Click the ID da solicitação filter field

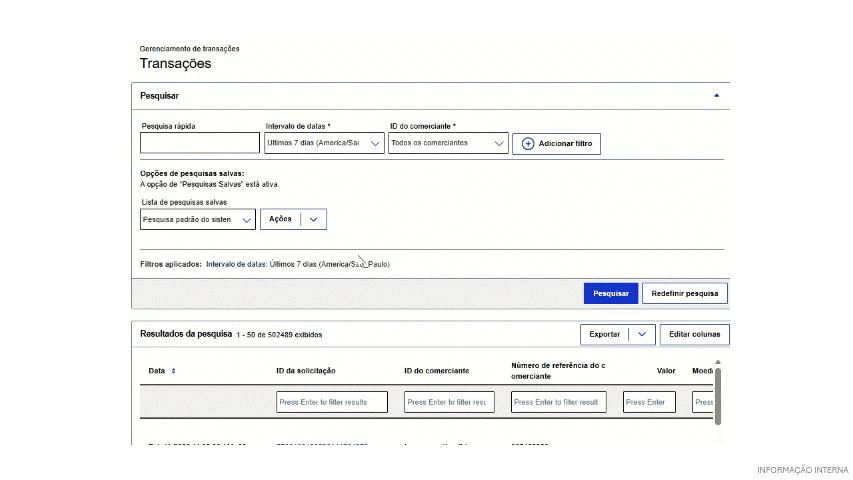point(332,402)
